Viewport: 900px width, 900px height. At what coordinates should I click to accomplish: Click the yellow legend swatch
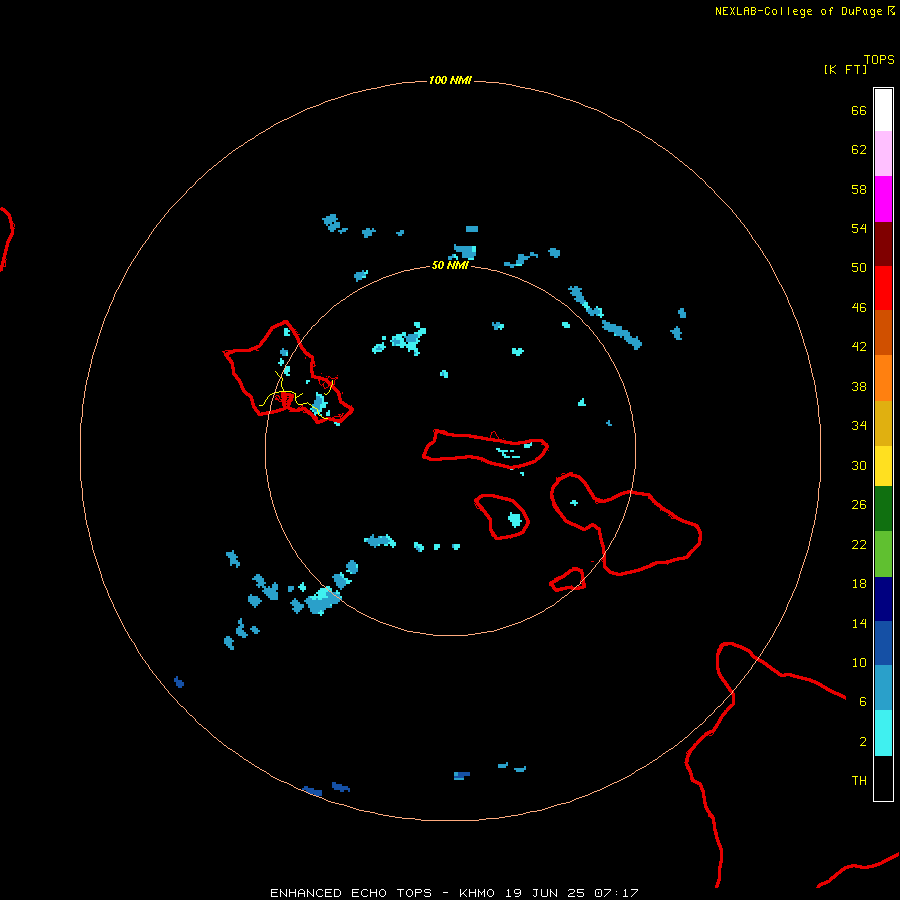(x=883, y=466)
